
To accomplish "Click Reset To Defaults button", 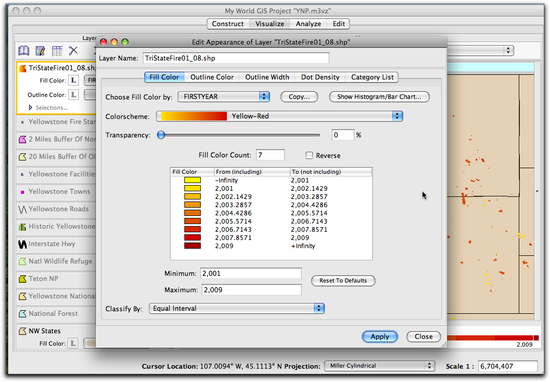I will (x=343, y=281).
